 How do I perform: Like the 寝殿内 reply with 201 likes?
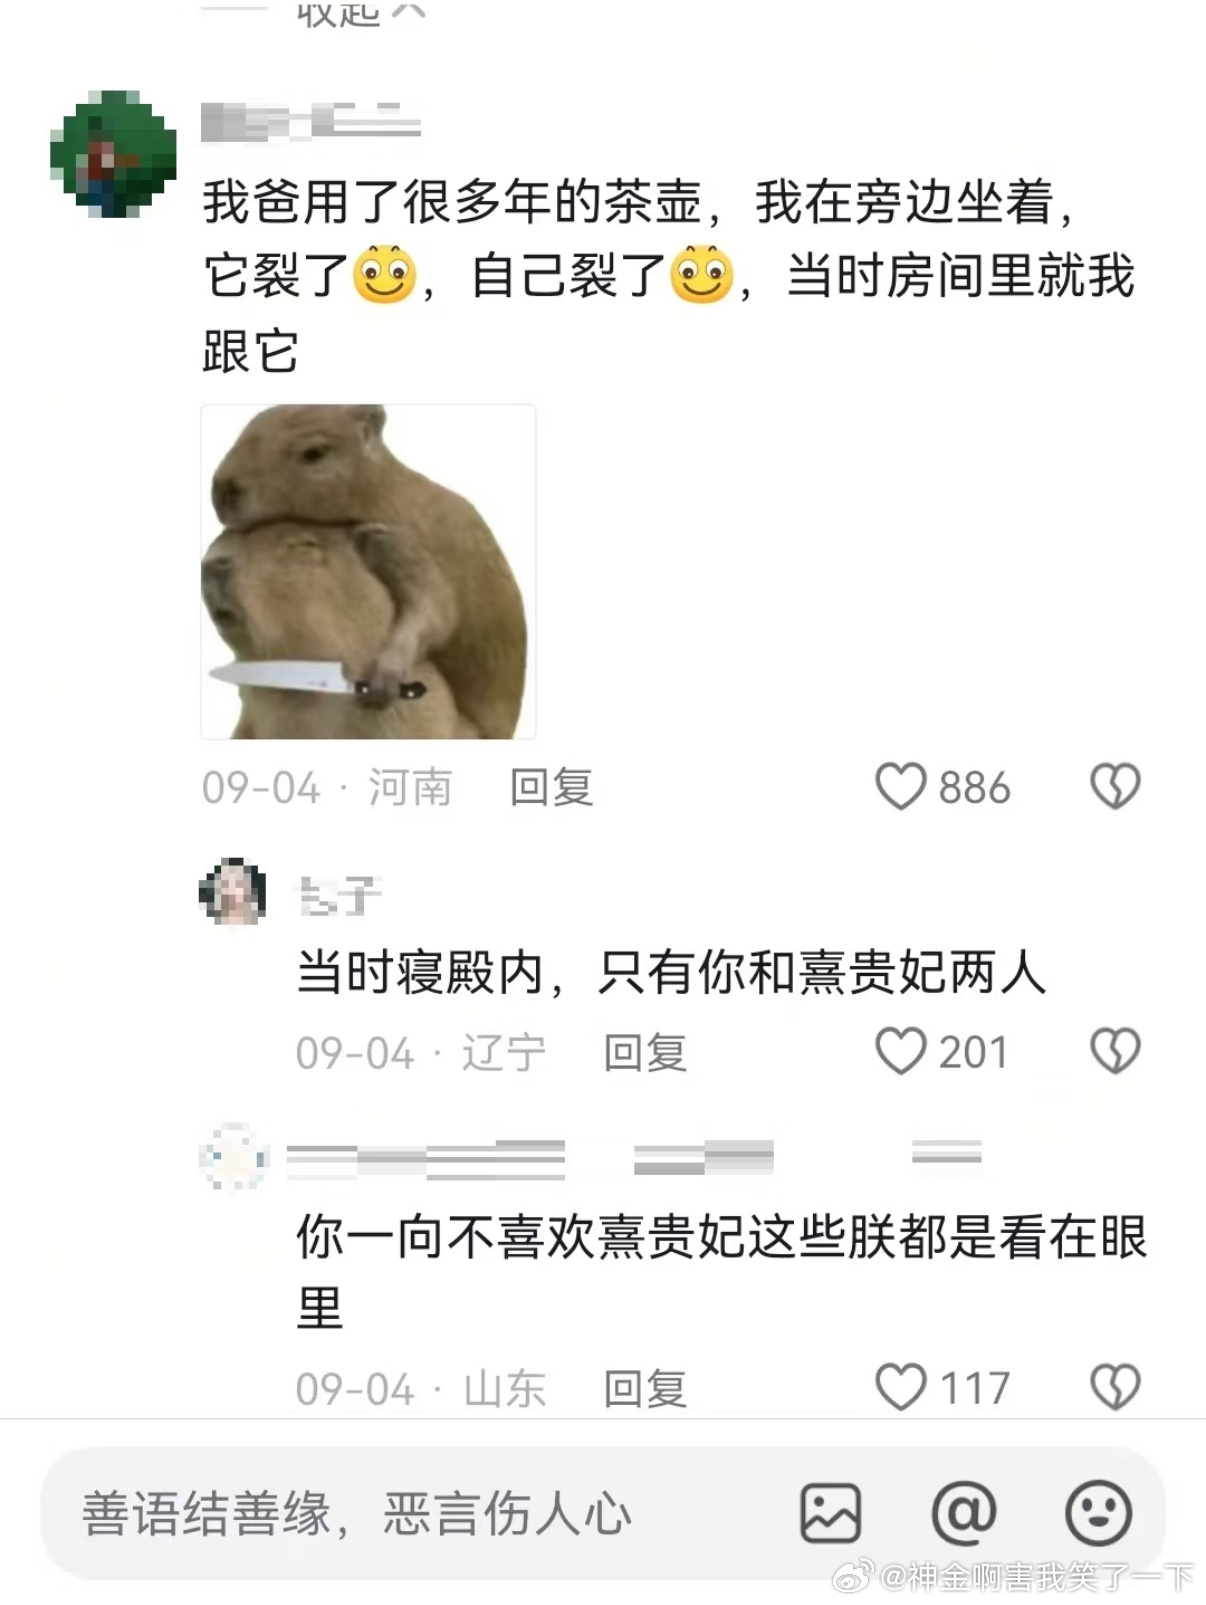coord(900,1052)
